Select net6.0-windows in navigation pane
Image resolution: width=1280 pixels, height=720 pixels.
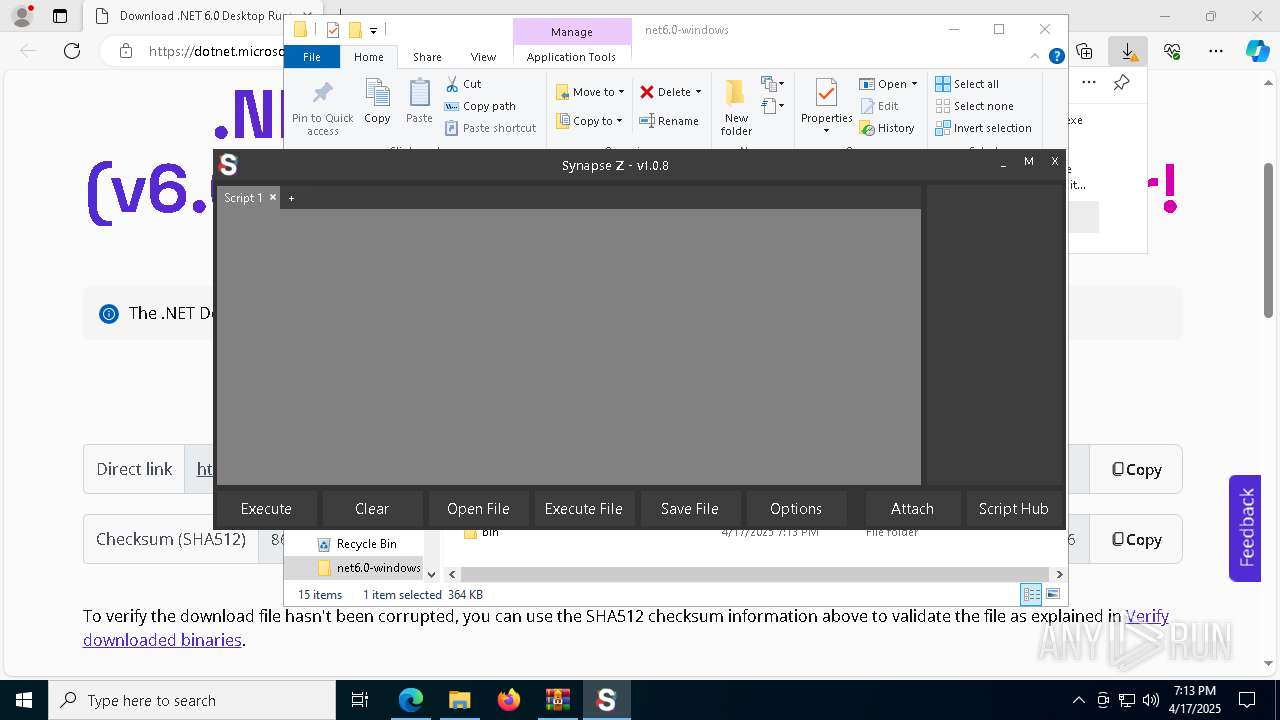[369, 568]
